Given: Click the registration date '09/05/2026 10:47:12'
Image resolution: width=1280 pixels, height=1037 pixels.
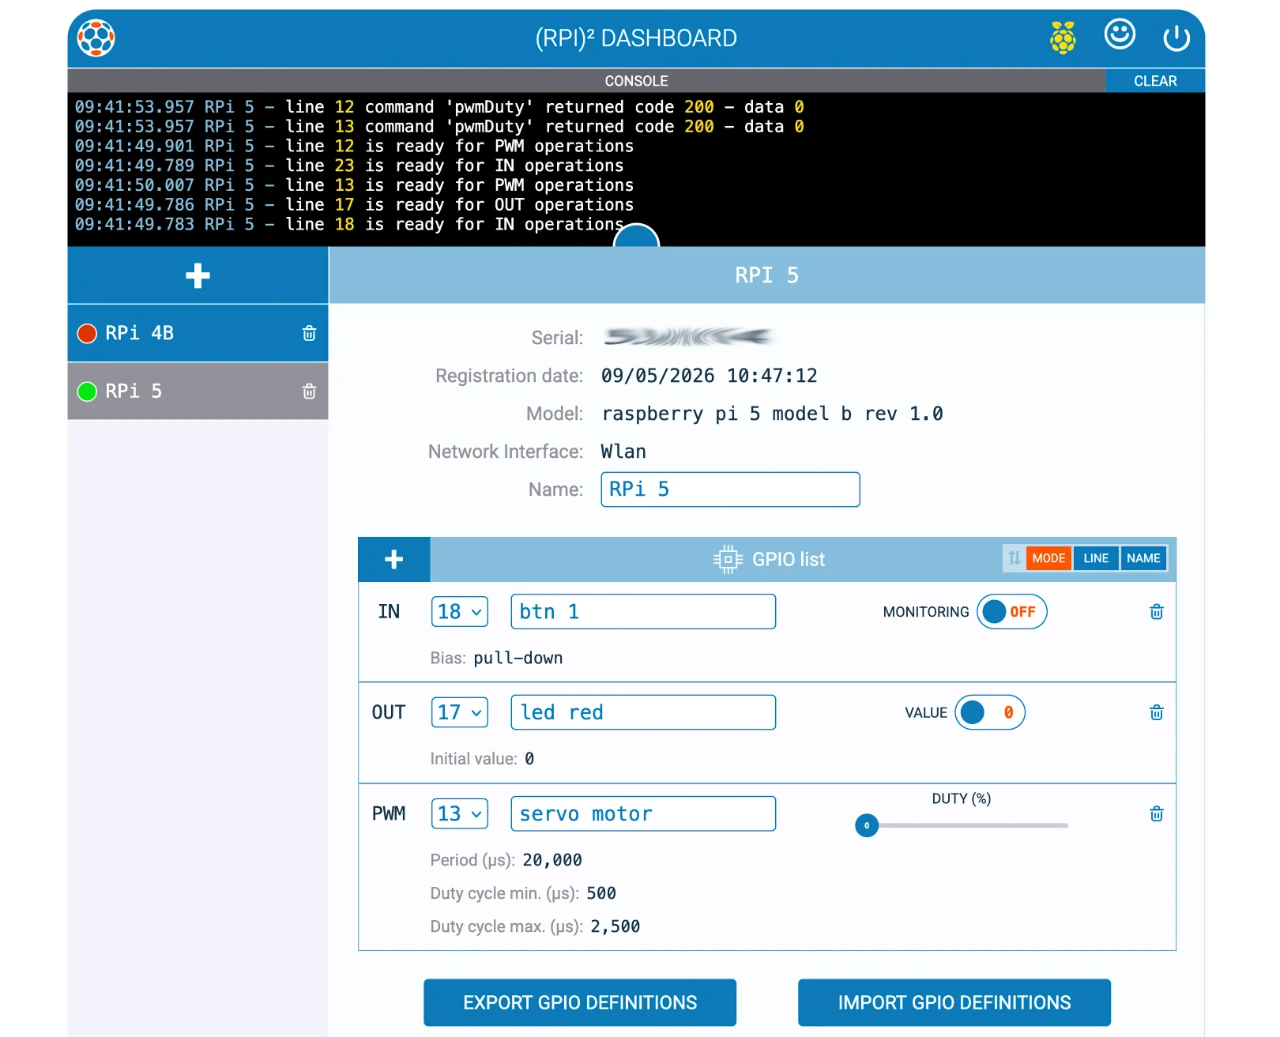Looking at the screenshot, I should (709, 376).
